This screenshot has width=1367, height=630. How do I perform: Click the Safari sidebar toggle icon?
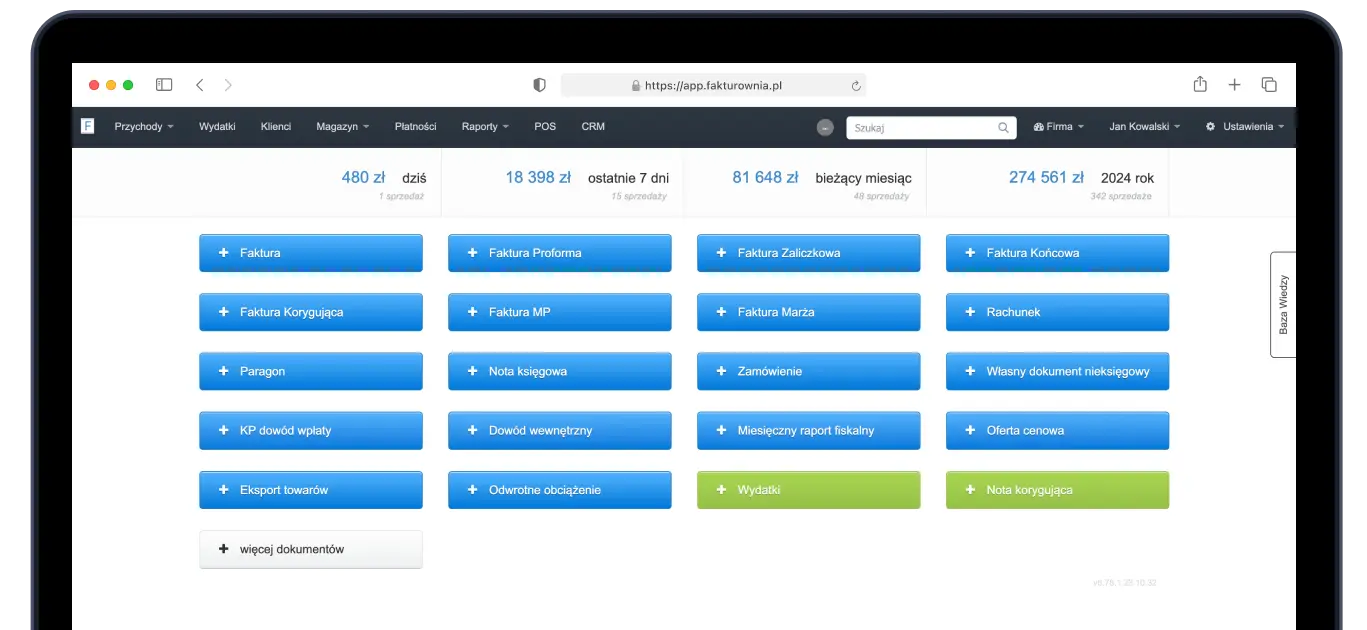(x=163, y=85)
